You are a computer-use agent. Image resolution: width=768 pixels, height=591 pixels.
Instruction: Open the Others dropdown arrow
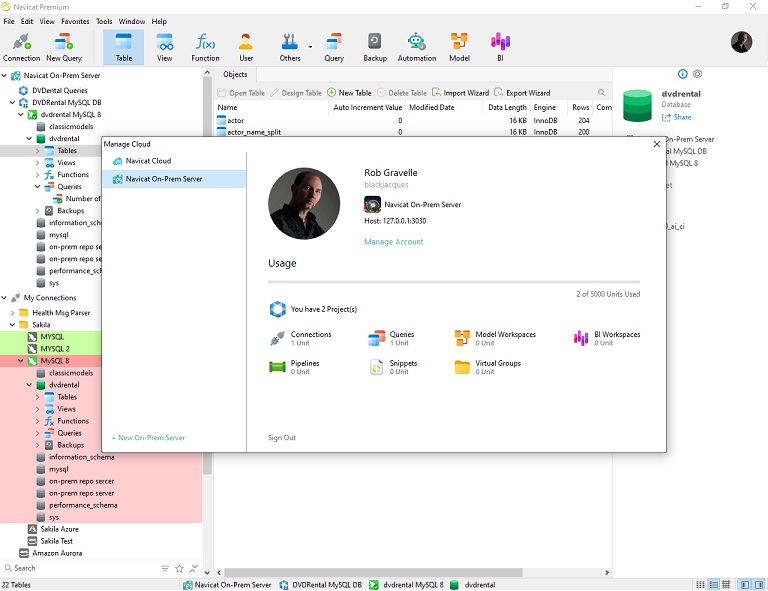310,47
